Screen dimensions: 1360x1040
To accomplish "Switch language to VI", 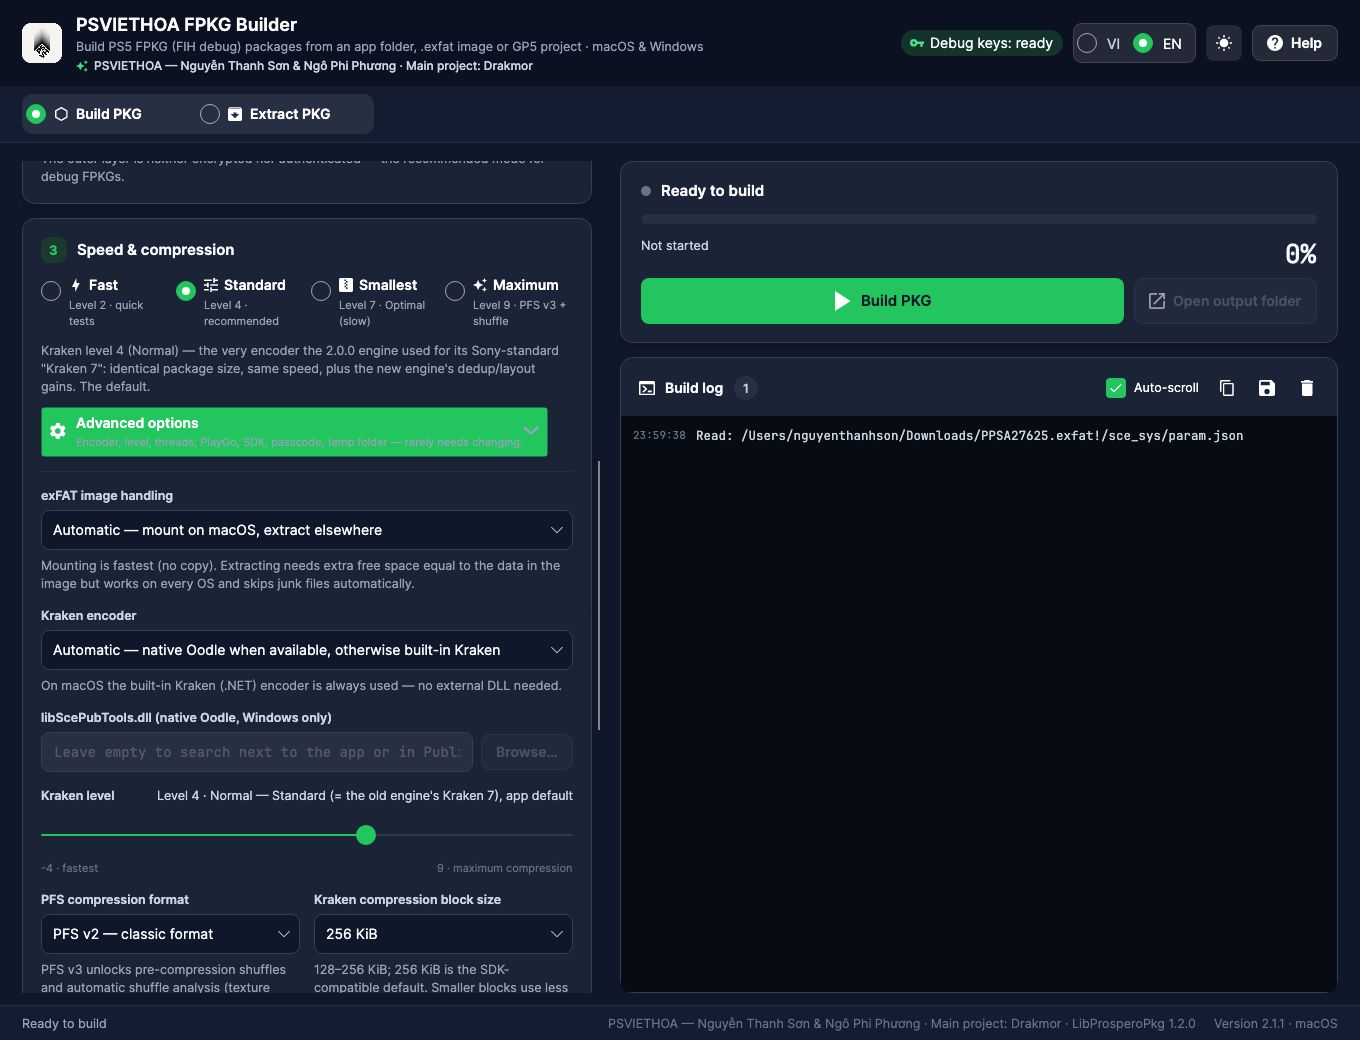I will tap(1099, 43).
